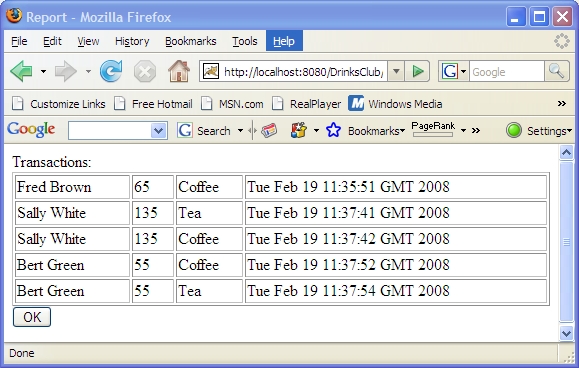The image size is (579, 368).
Task: Show more bookmarks toolbar items chevron
Action: click(562, 103)
